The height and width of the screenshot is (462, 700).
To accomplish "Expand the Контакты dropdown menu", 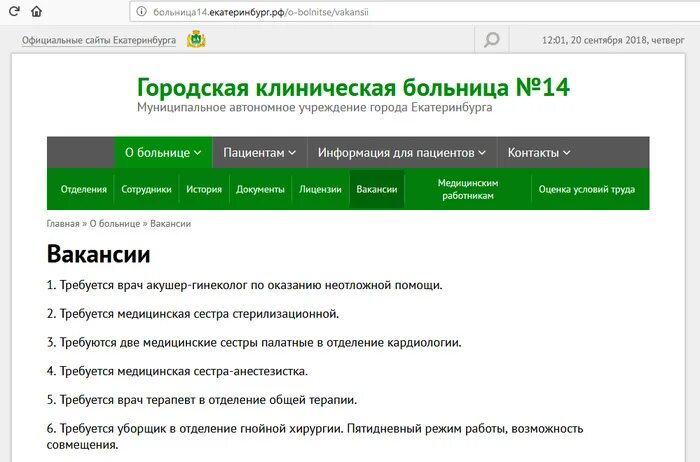I will click(539, 153).
